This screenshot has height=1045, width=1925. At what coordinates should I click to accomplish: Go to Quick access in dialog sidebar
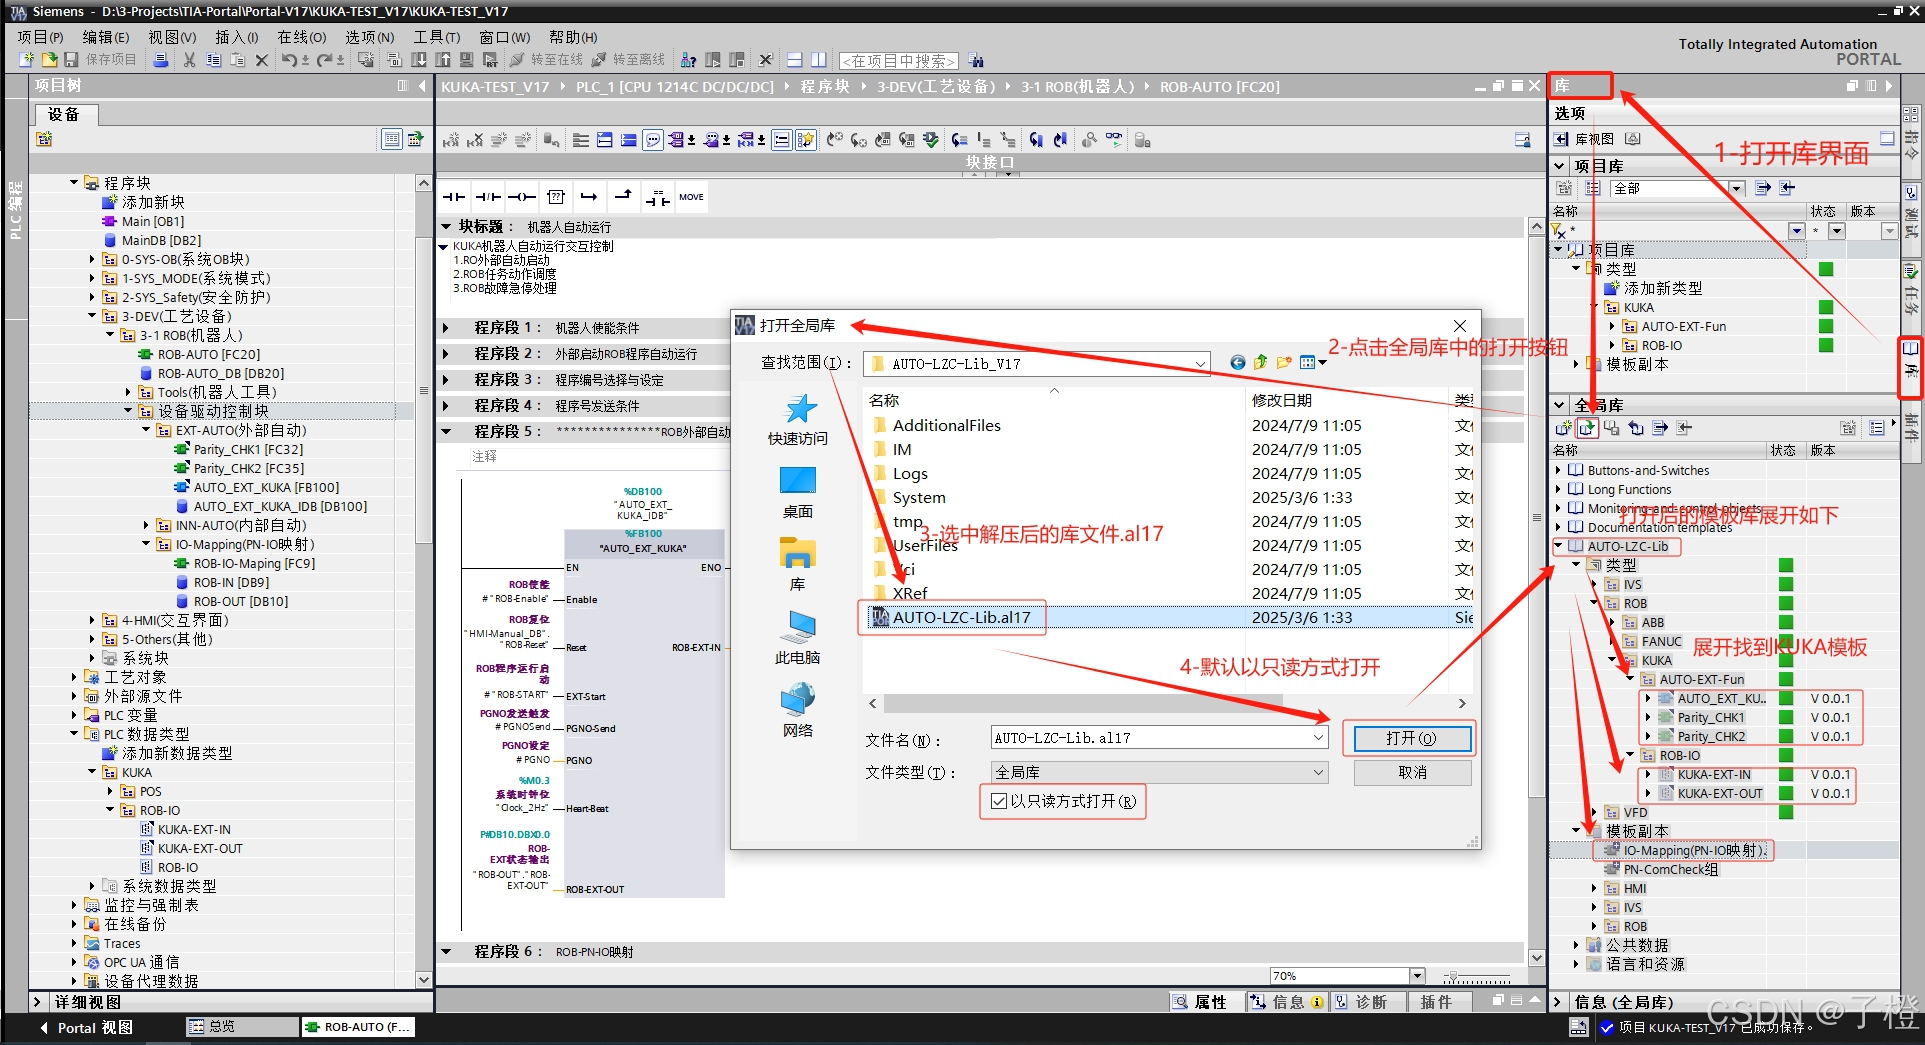point(798,420)
